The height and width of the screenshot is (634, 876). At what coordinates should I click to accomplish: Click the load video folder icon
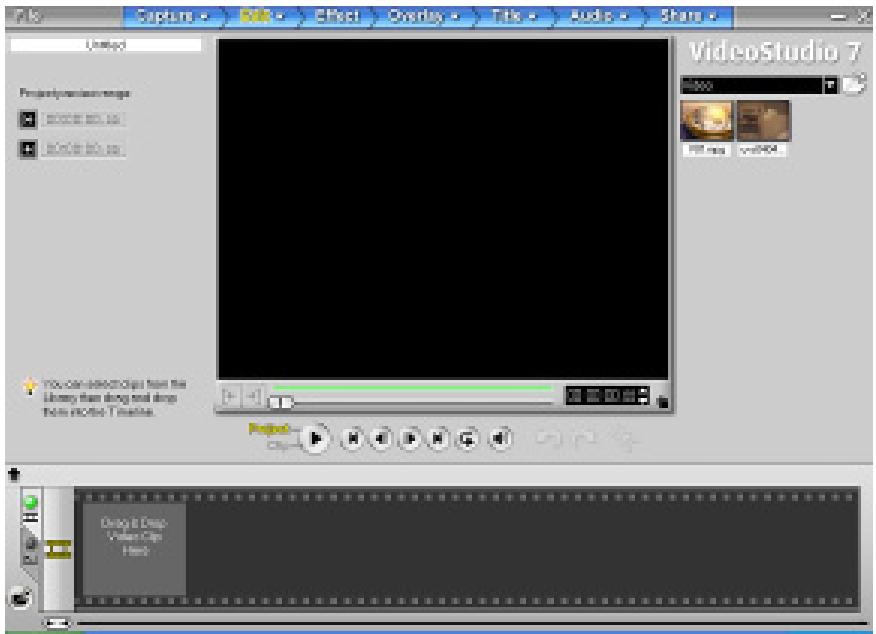point(854,85)
